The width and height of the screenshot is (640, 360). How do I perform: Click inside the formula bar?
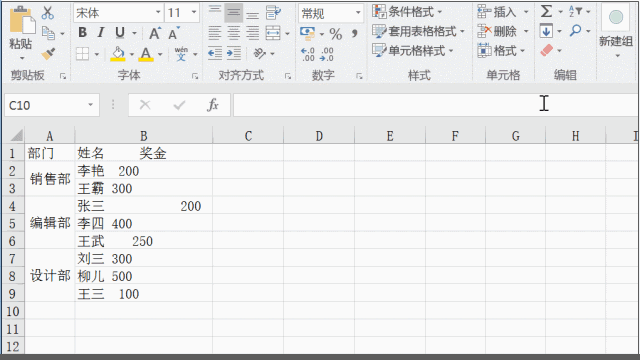click(x=436, y=105)
